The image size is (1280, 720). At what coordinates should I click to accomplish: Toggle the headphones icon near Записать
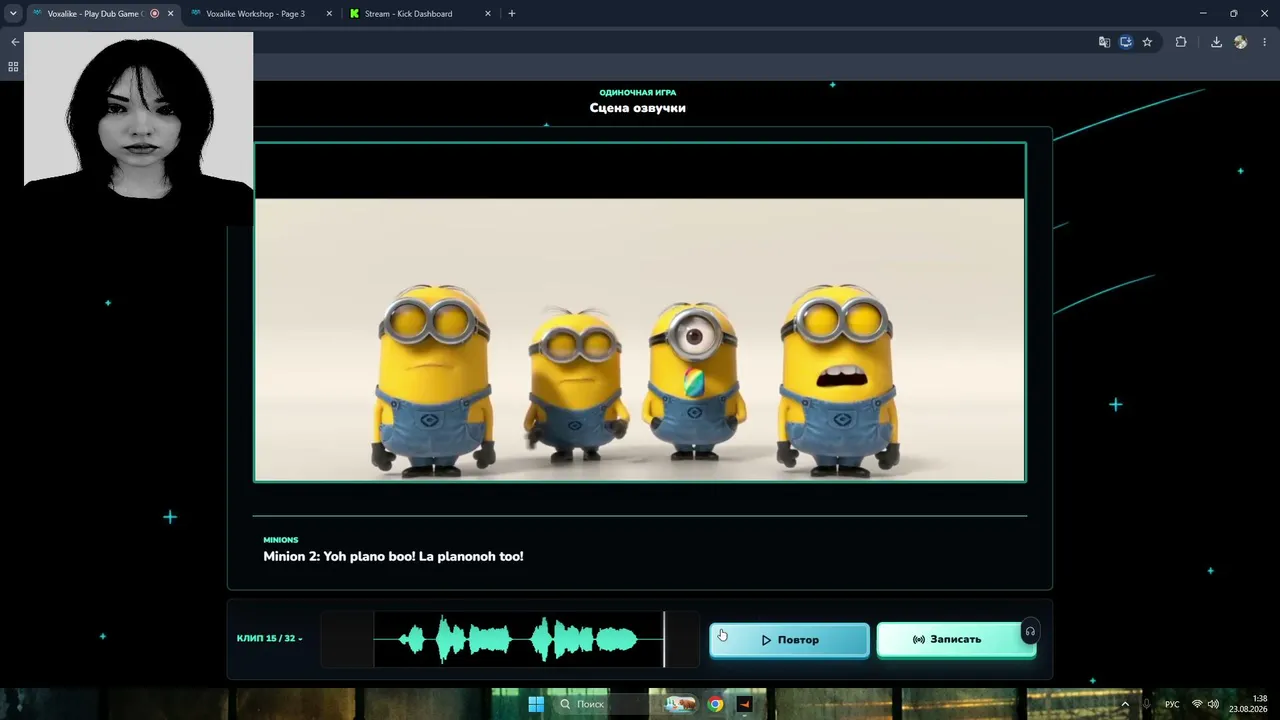1030,631
